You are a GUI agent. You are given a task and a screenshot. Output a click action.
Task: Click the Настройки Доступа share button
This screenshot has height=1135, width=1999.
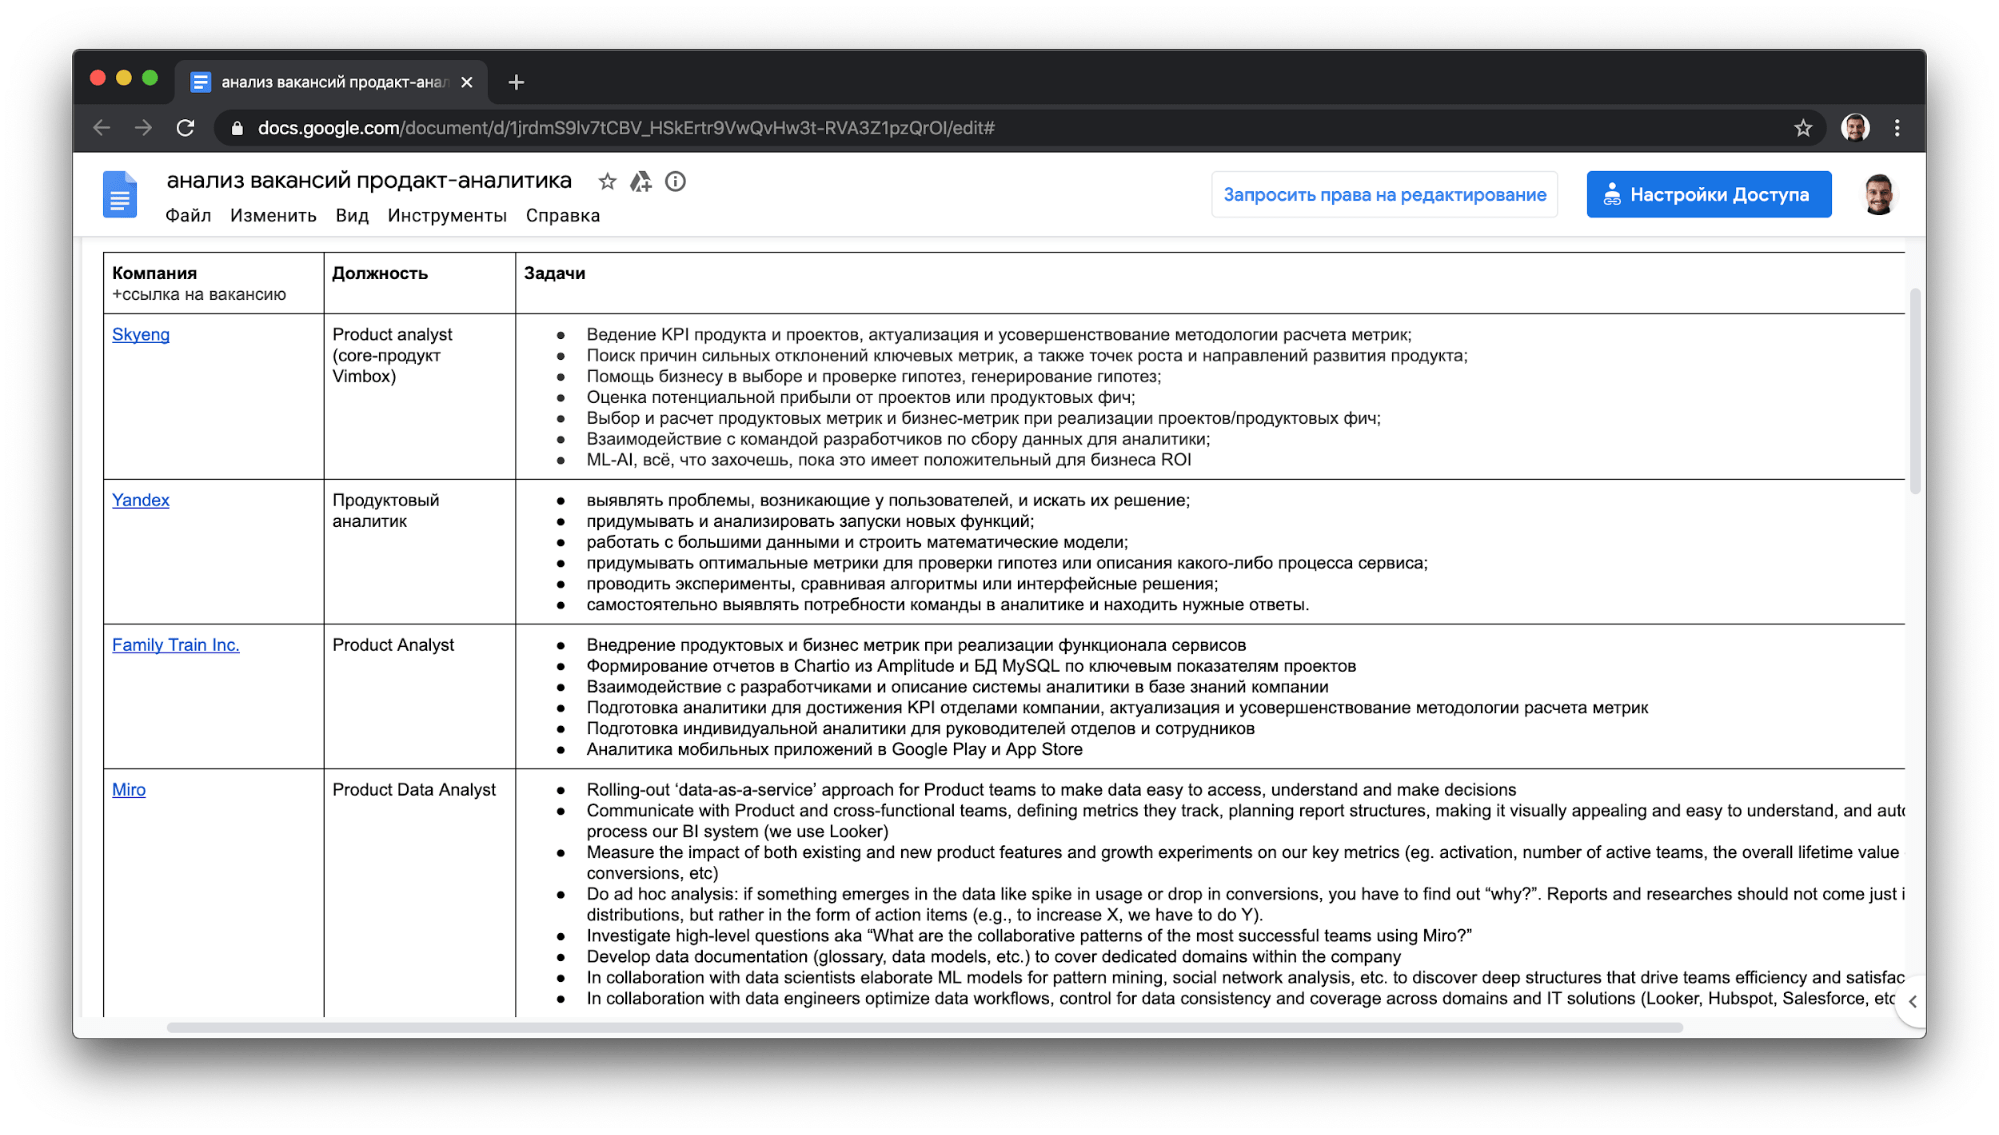coord(1708,194)
